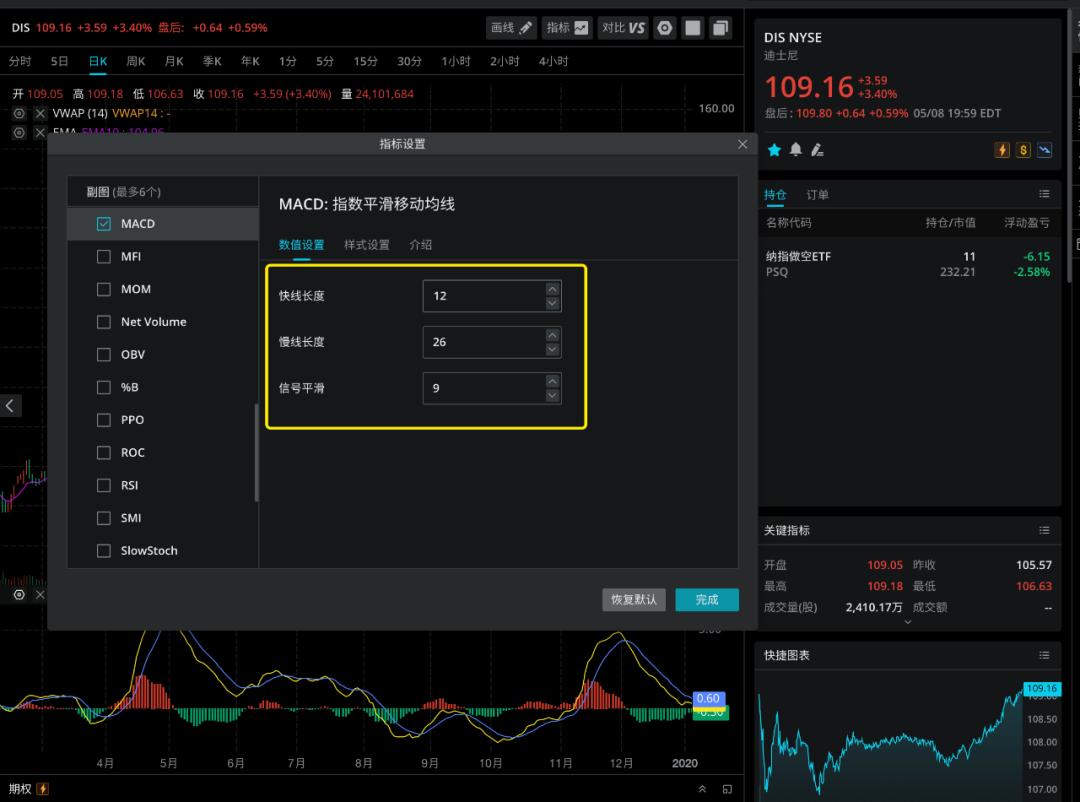Screen dimensions: 1080x802
Task: Open quick trade with the lightning icon
Action: (1004, 148)
